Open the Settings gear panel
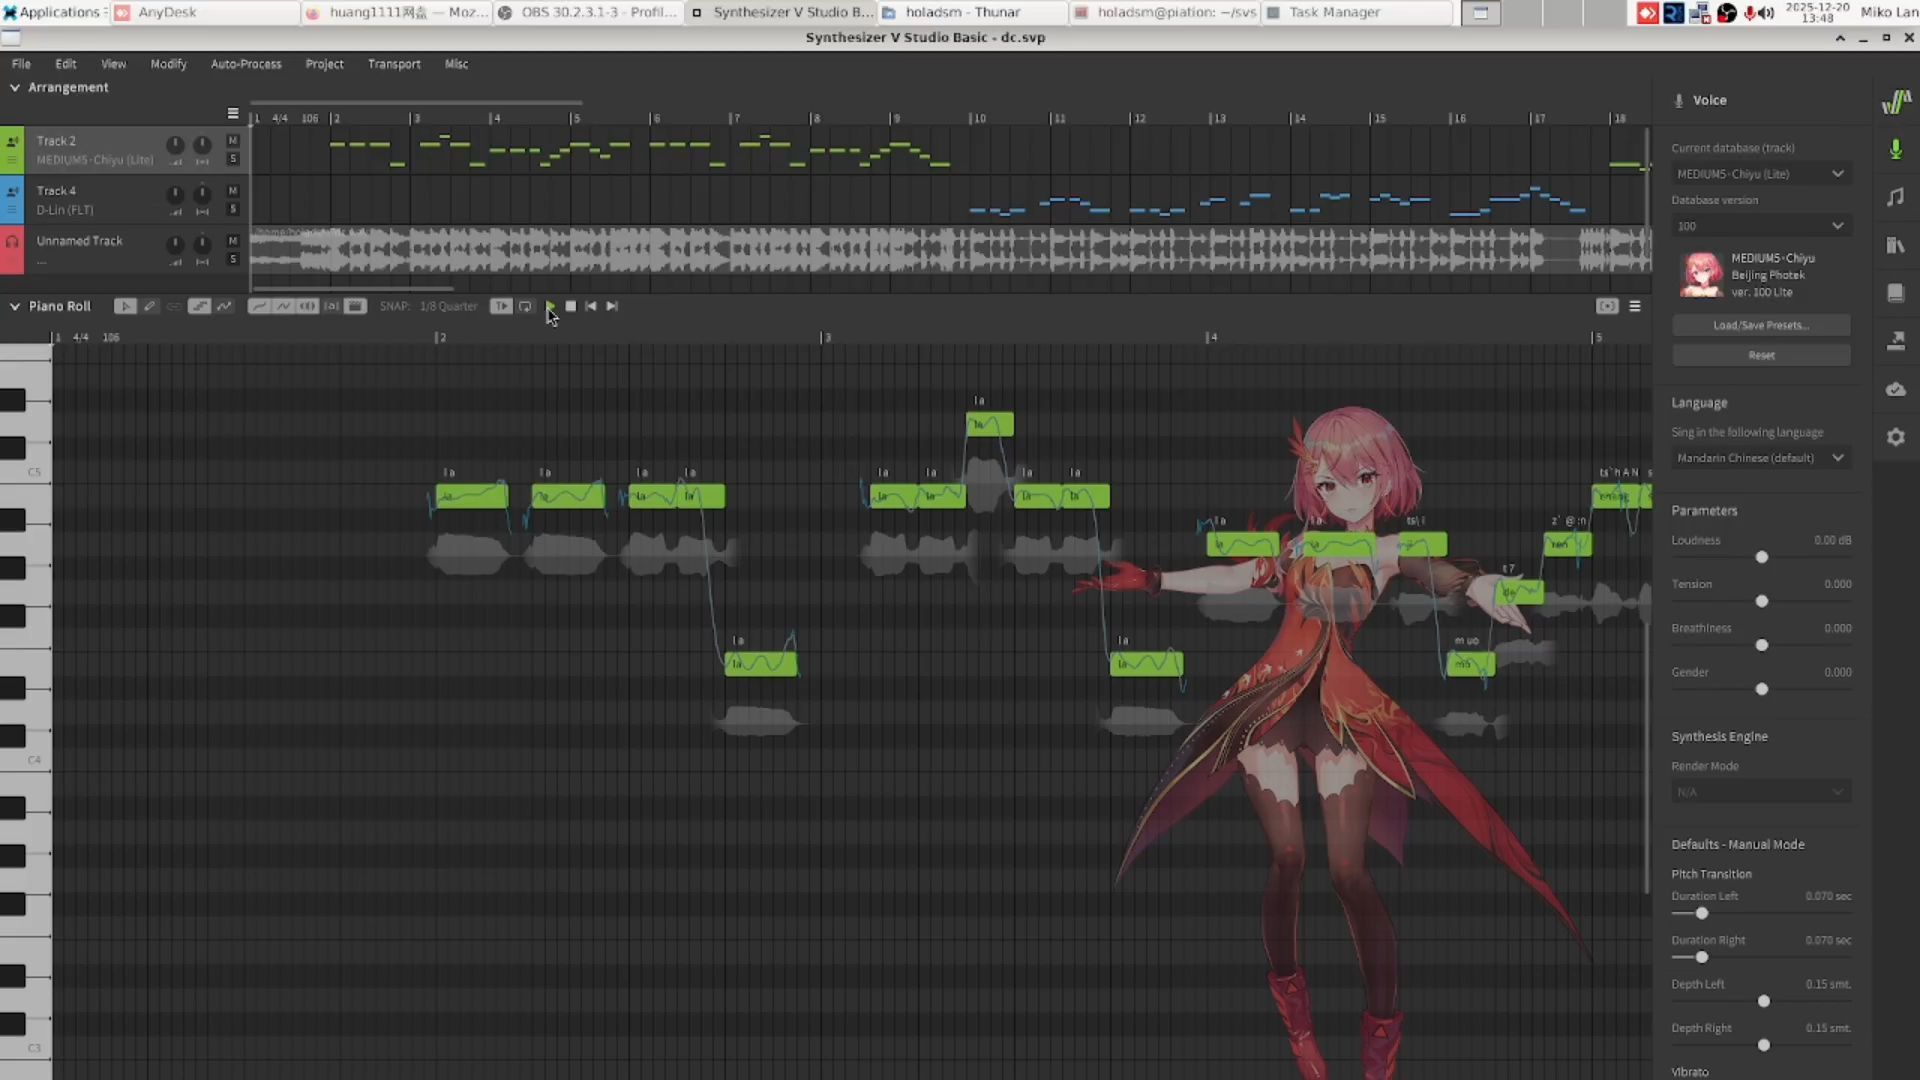The width and height of the screenshot is (1920, 1080). [1895, 437]
